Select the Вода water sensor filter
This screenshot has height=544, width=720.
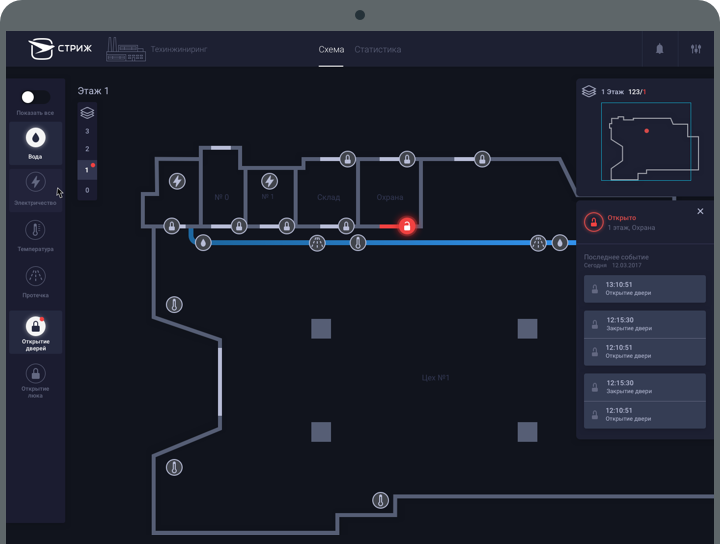pyautogui.click(x=36, y=141)
